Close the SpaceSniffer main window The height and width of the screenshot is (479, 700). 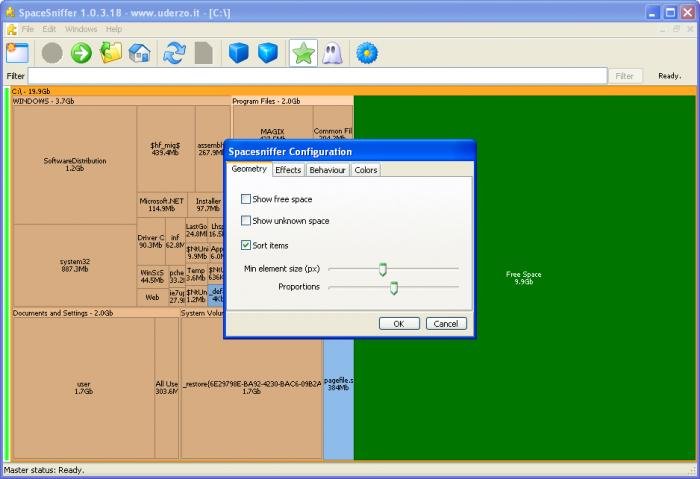(x=688, y=12)
